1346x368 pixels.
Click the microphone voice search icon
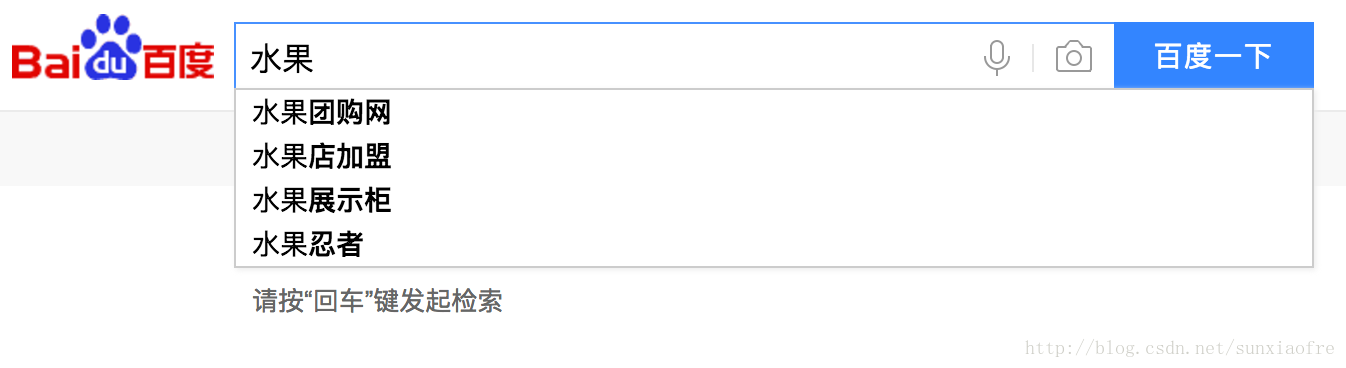(x=996, y=57)
